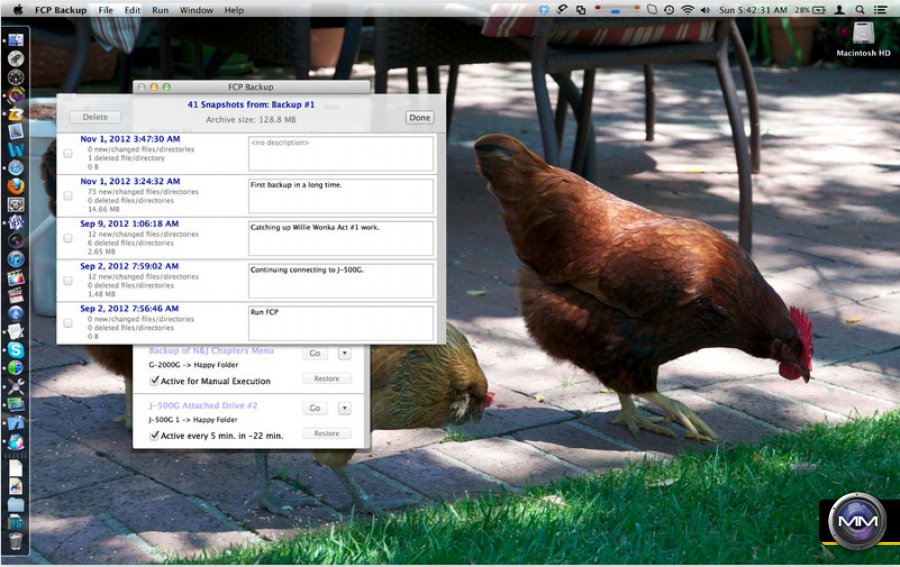Viewport: 900px width, 567px height.
Task: Click the Done button
Action: coord(420,118)
